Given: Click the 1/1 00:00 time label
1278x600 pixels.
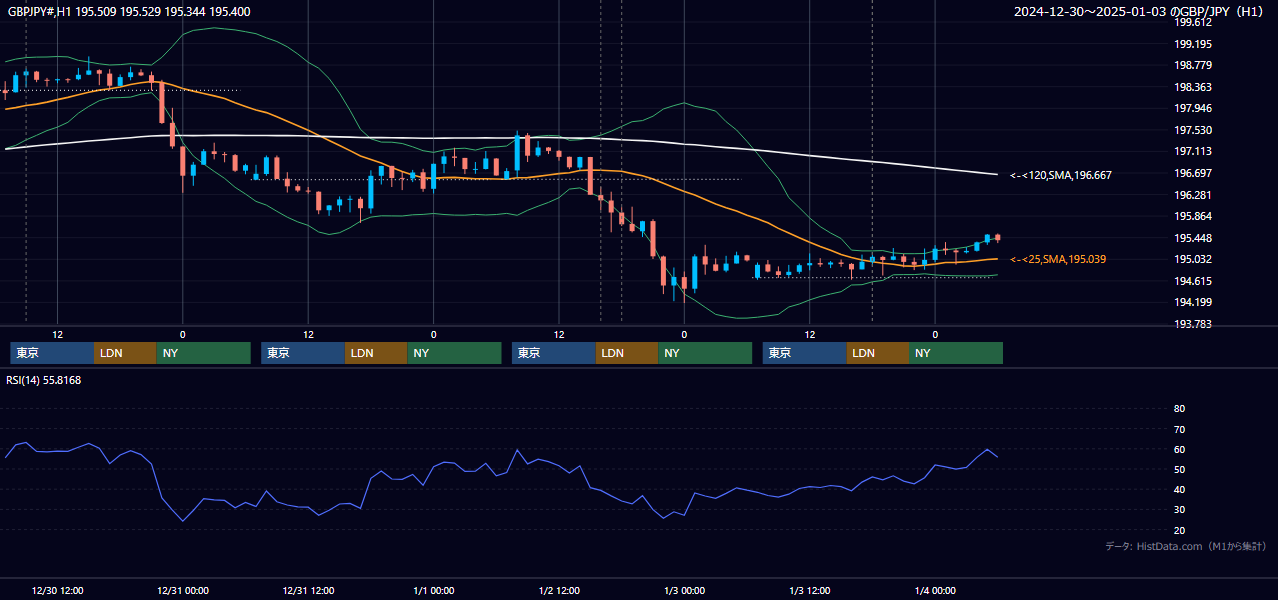Looking at the screenshot, I should point(433,590).
